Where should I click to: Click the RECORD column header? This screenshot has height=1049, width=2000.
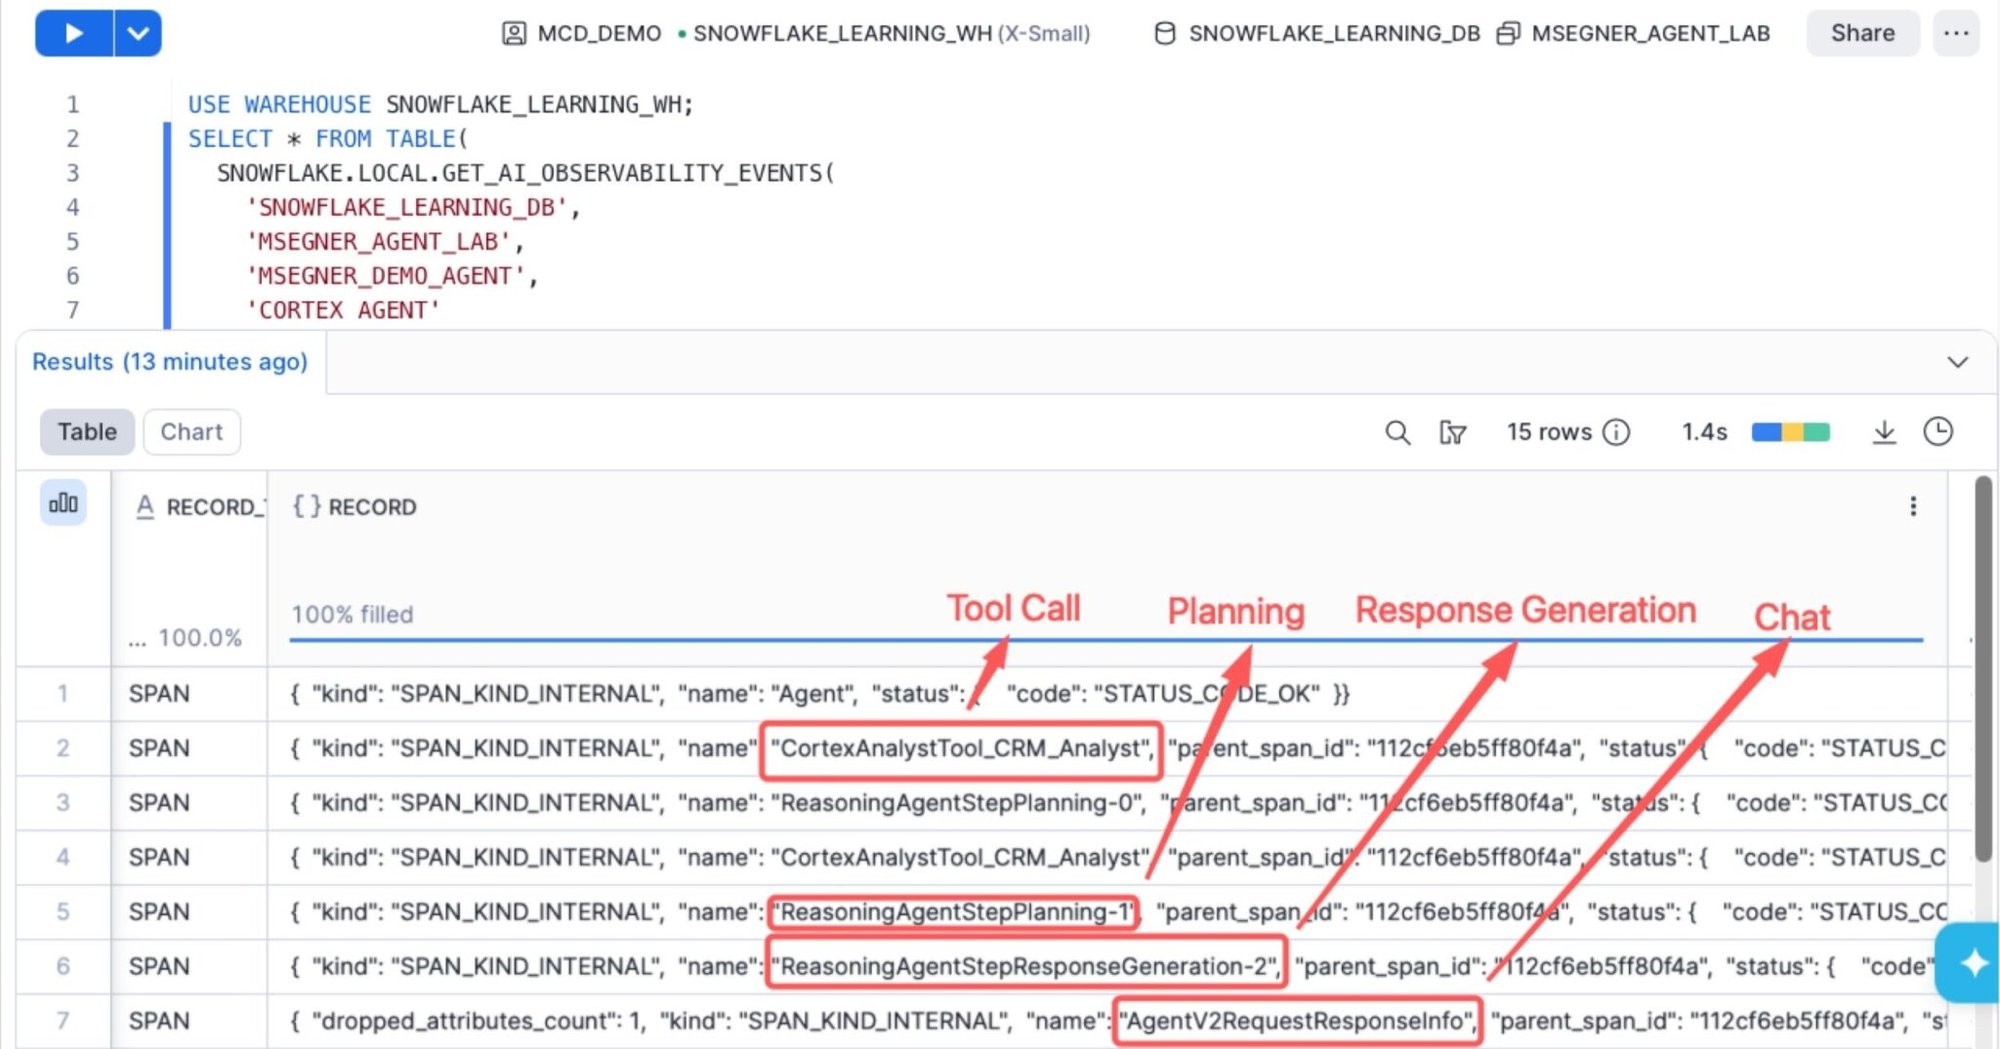click(x=354, y=507)
